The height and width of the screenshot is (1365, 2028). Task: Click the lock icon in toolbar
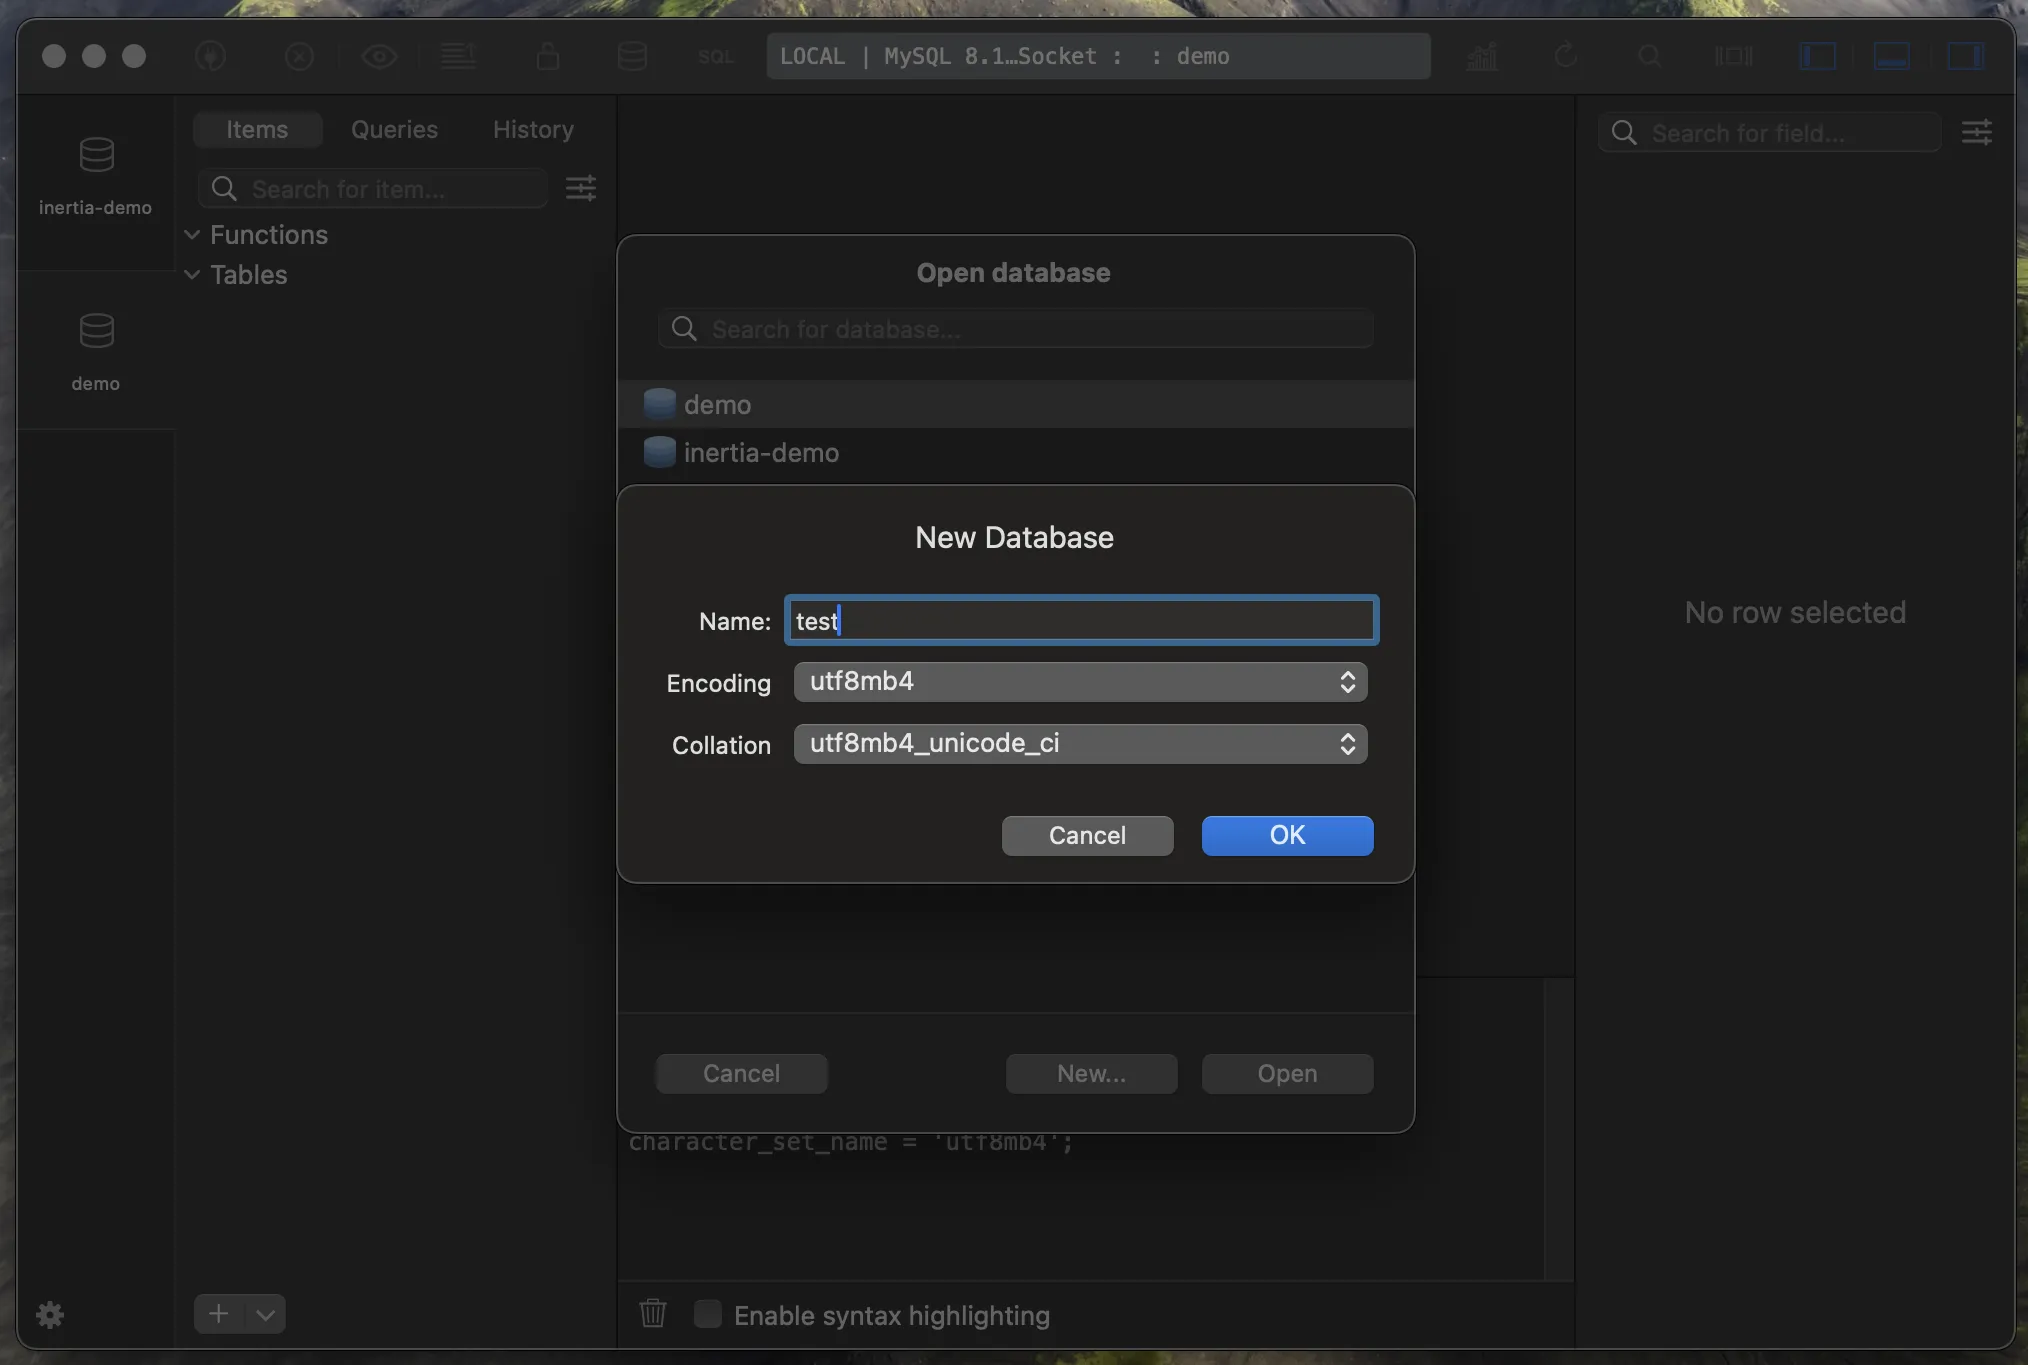click(x=547, y=56)
